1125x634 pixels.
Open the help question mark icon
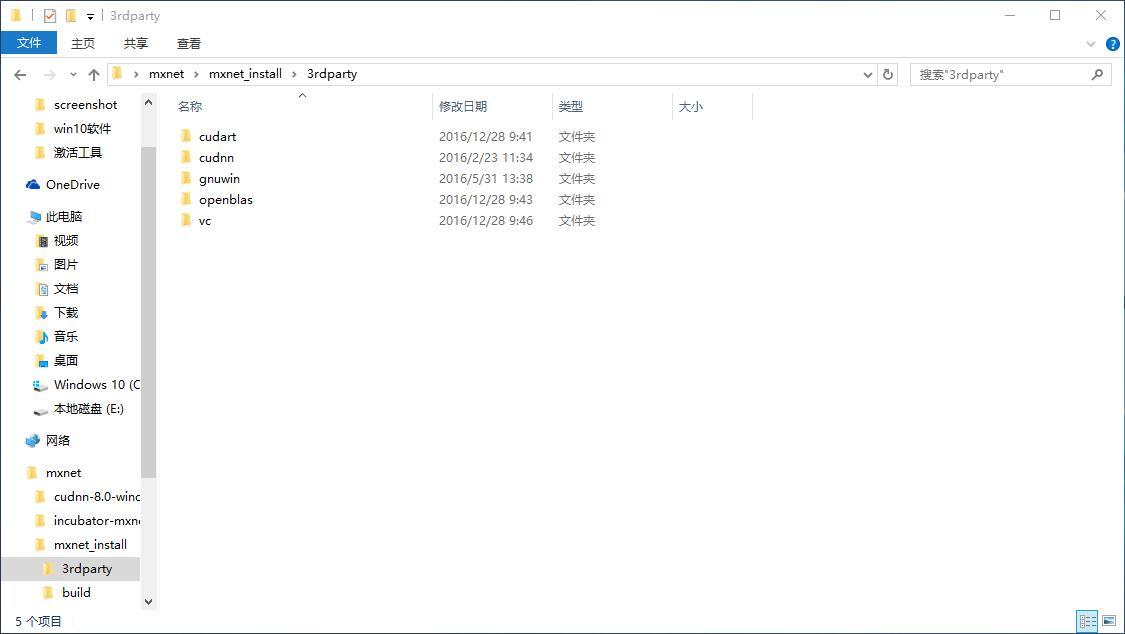coord(1112,43)
